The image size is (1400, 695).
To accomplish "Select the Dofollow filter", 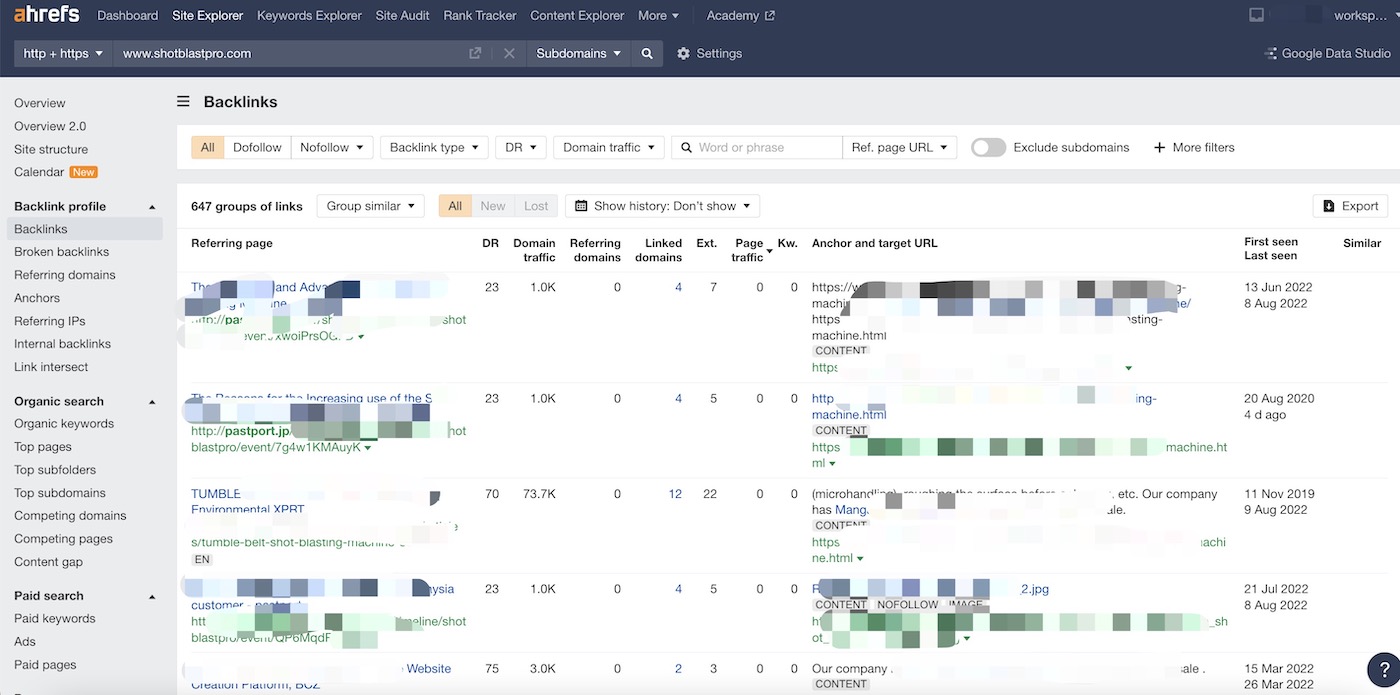I will coord(257,147).
